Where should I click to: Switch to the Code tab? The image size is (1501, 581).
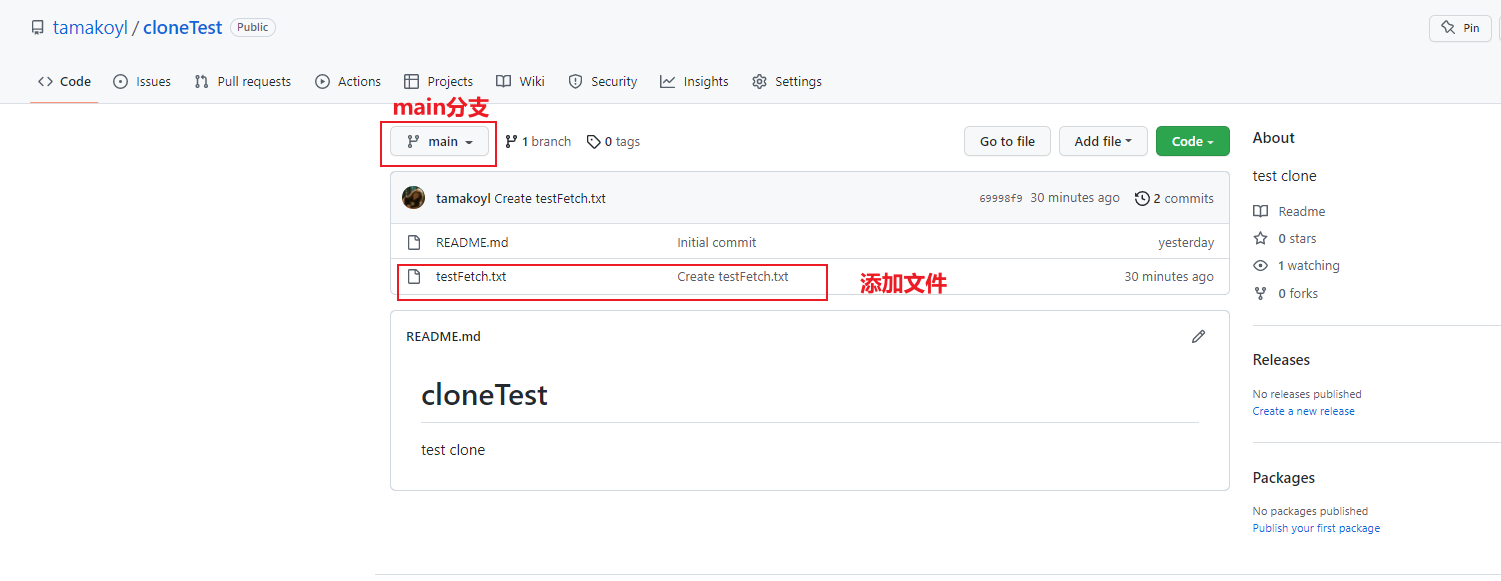point(64,82)
